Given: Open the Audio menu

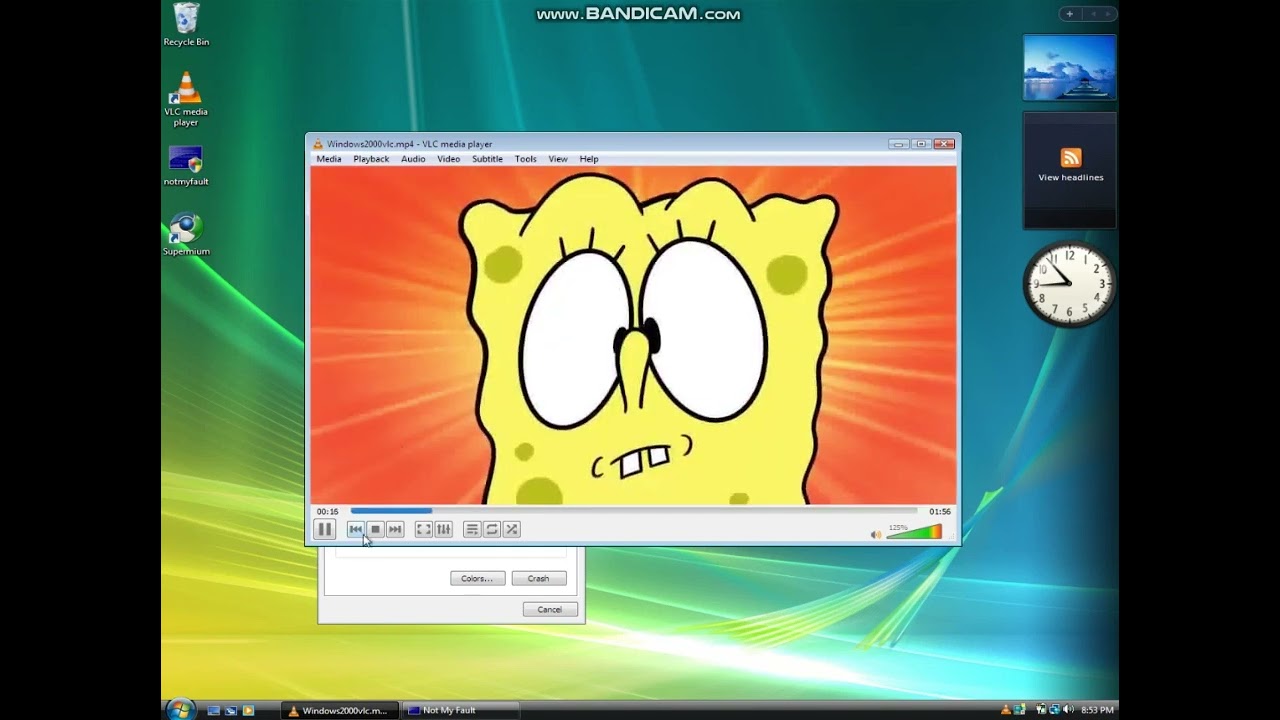Looking at the screenshot, I should [x=413, y=159].
